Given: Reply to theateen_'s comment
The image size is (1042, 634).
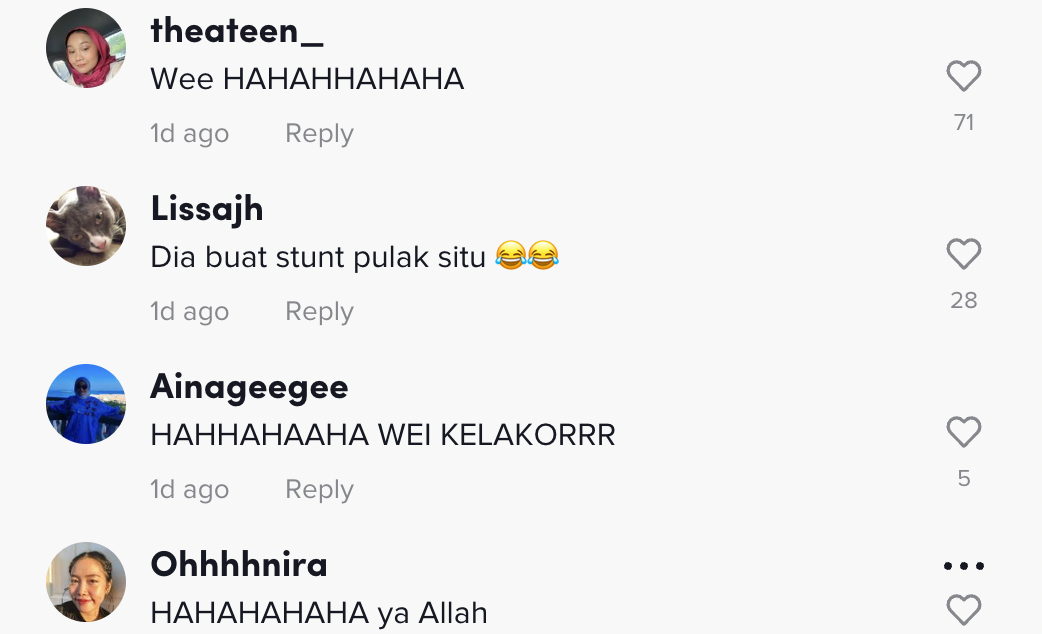Looking at the screenshot, I should pos(320,134).
